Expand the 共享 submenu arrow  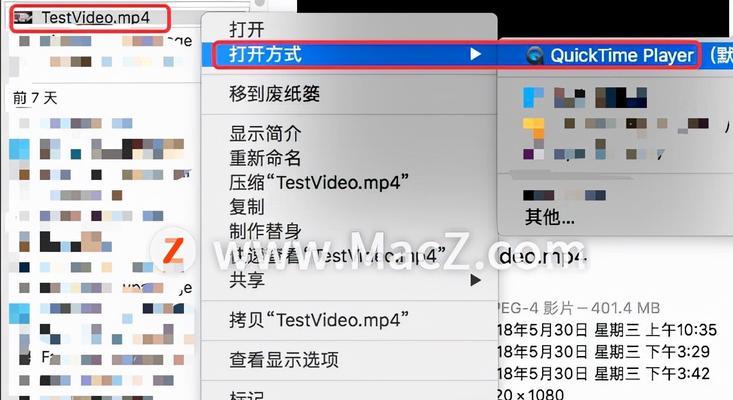tap(475, 280)
